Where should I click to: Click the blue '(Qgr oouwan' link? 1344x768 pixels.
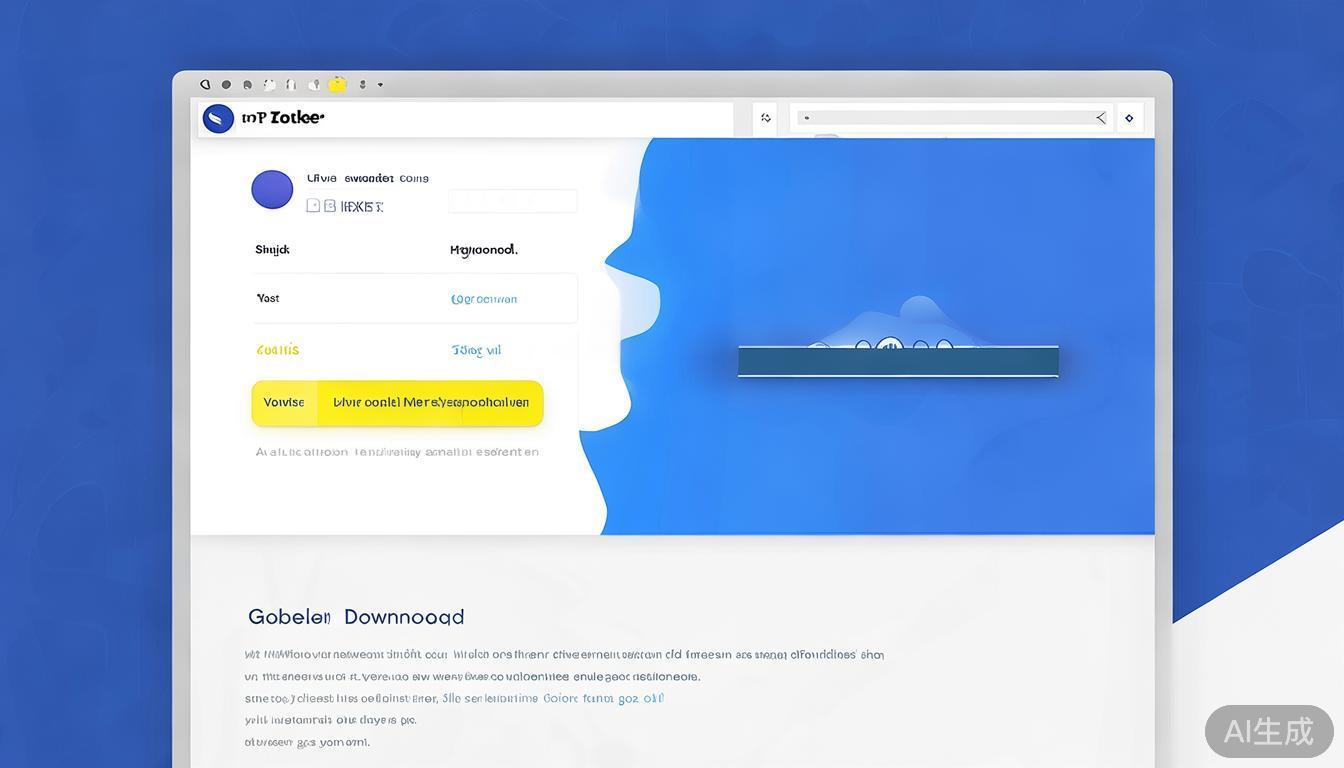pos(484,299)
